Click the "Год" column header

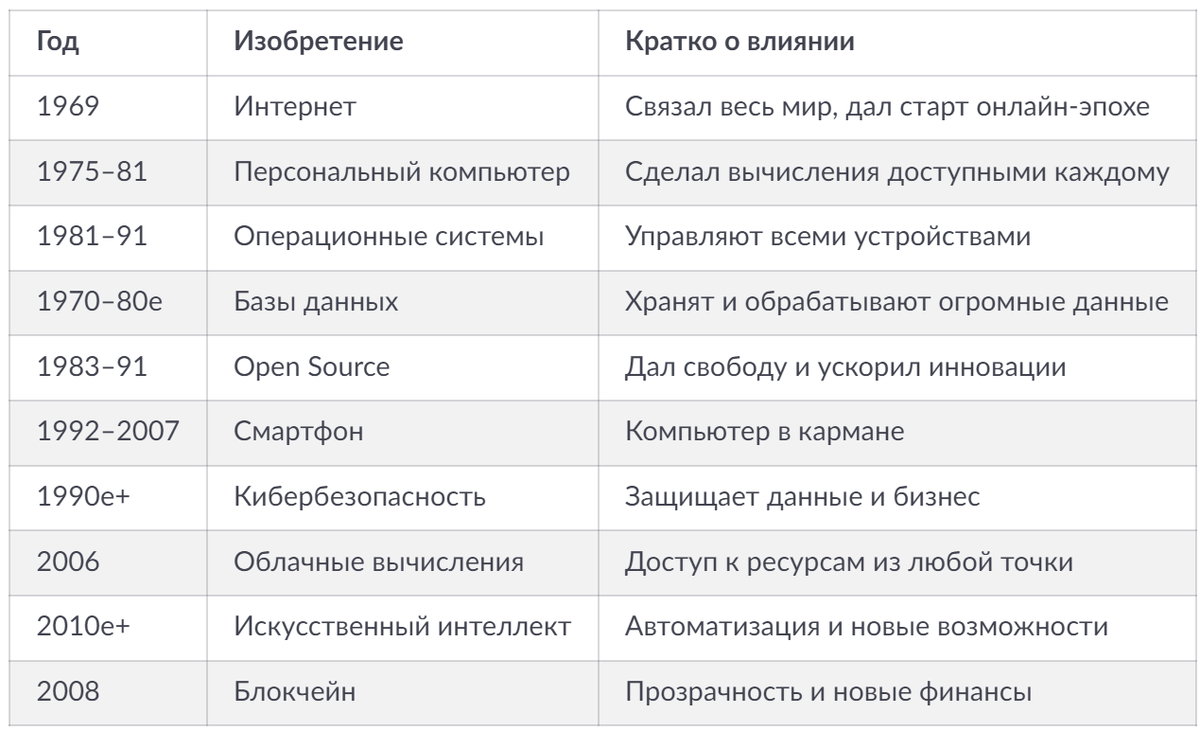[x=108, y=43]
